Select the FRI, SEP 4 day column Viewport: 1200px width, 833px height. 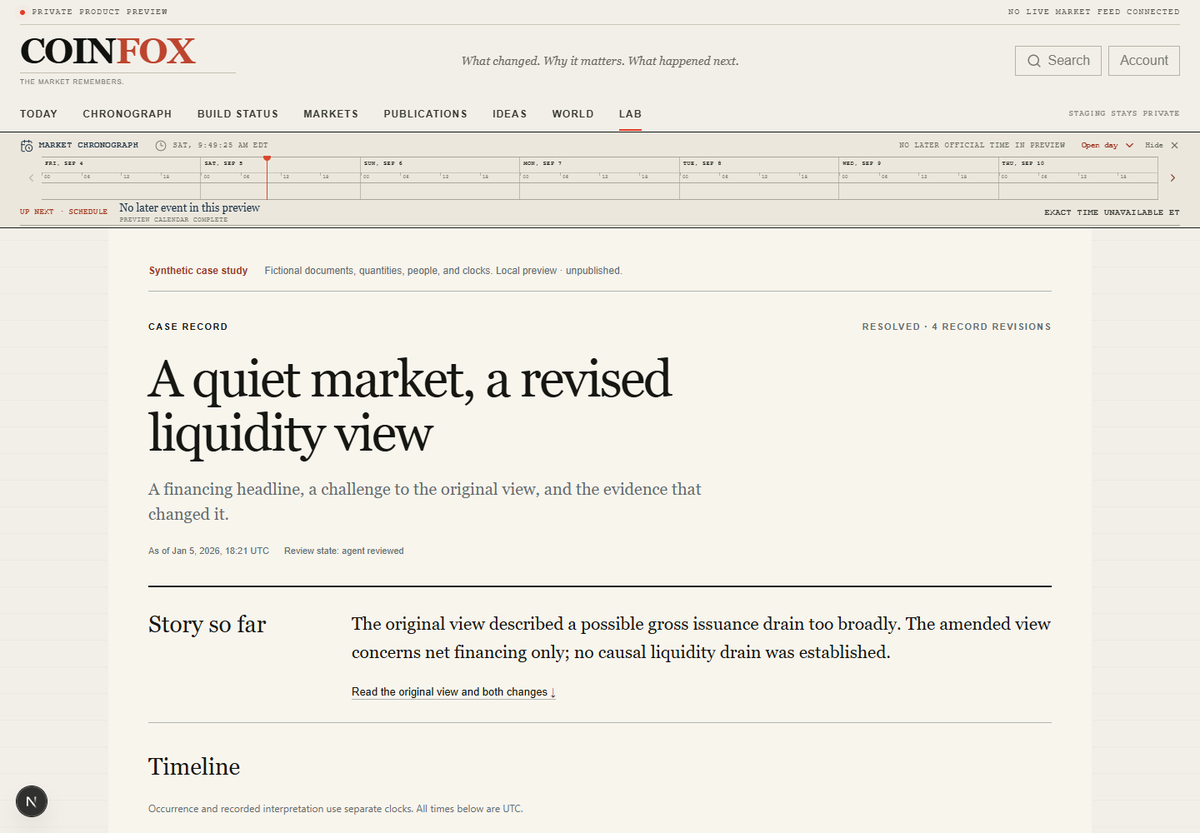[120, 178]
